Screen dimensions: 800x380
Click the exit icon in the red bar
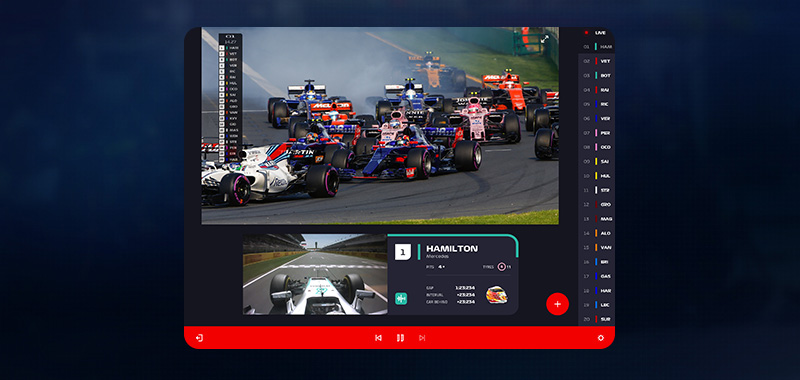(199, 338)
